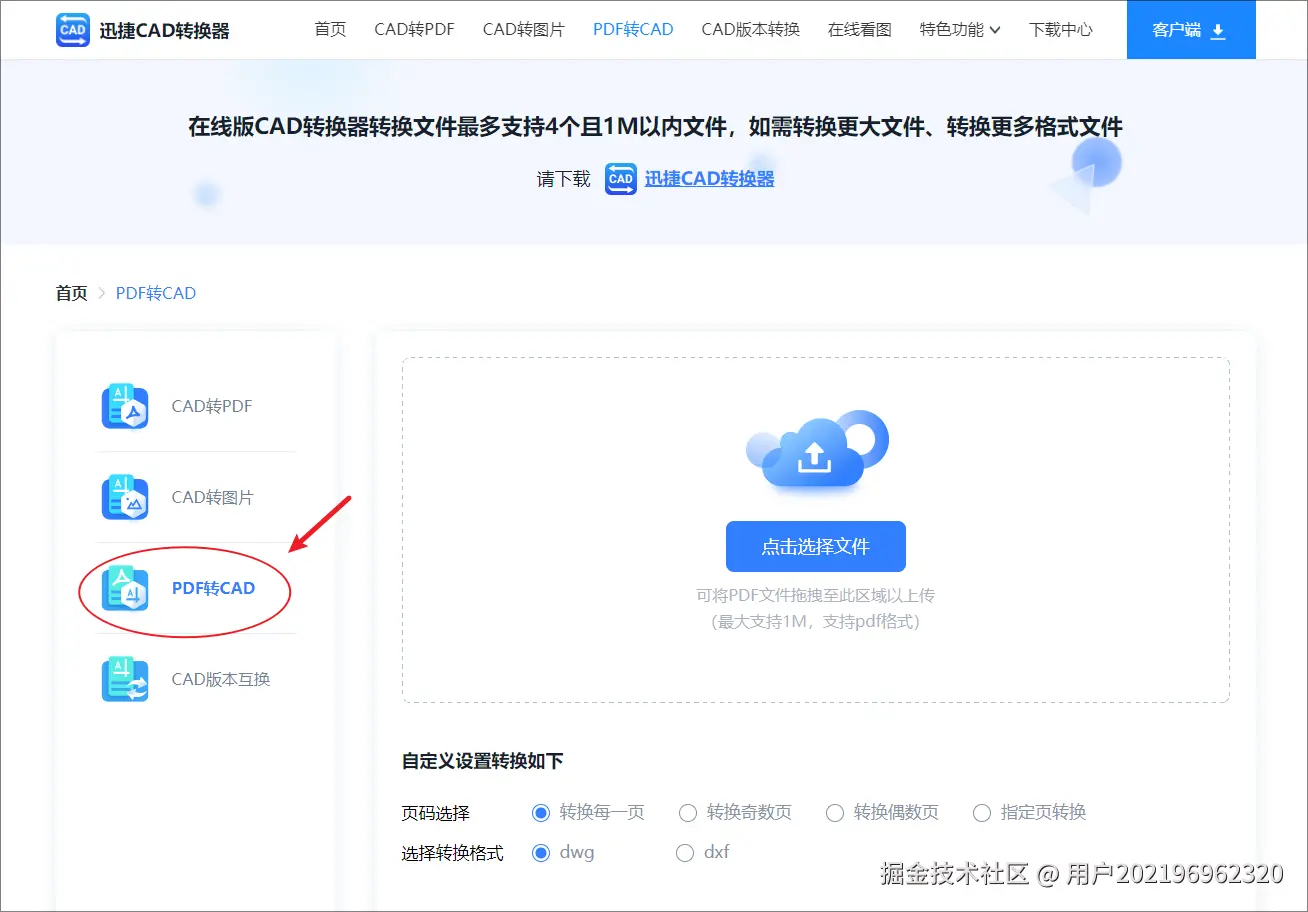Screen dimensions: 1308x912
Task: Click 迅捷CAD转换器 brand name in header
Action: (165, 31)
